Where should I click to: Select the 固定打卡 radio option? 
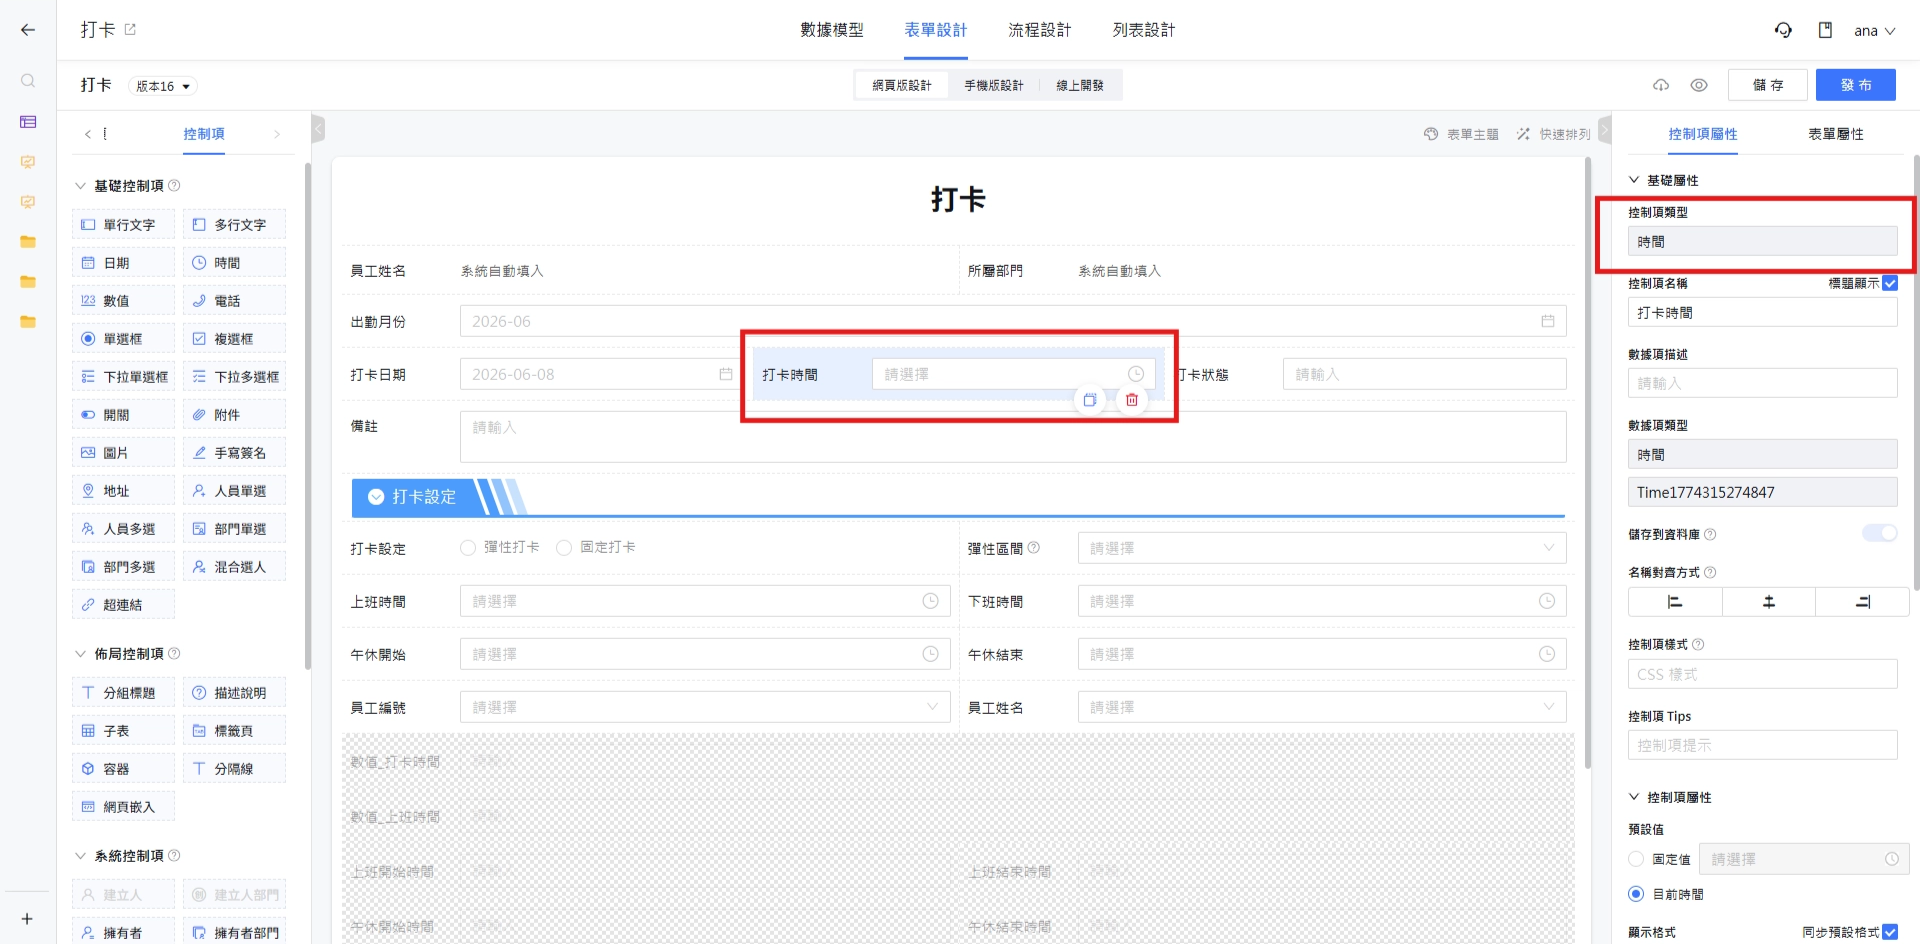point(564,548)
